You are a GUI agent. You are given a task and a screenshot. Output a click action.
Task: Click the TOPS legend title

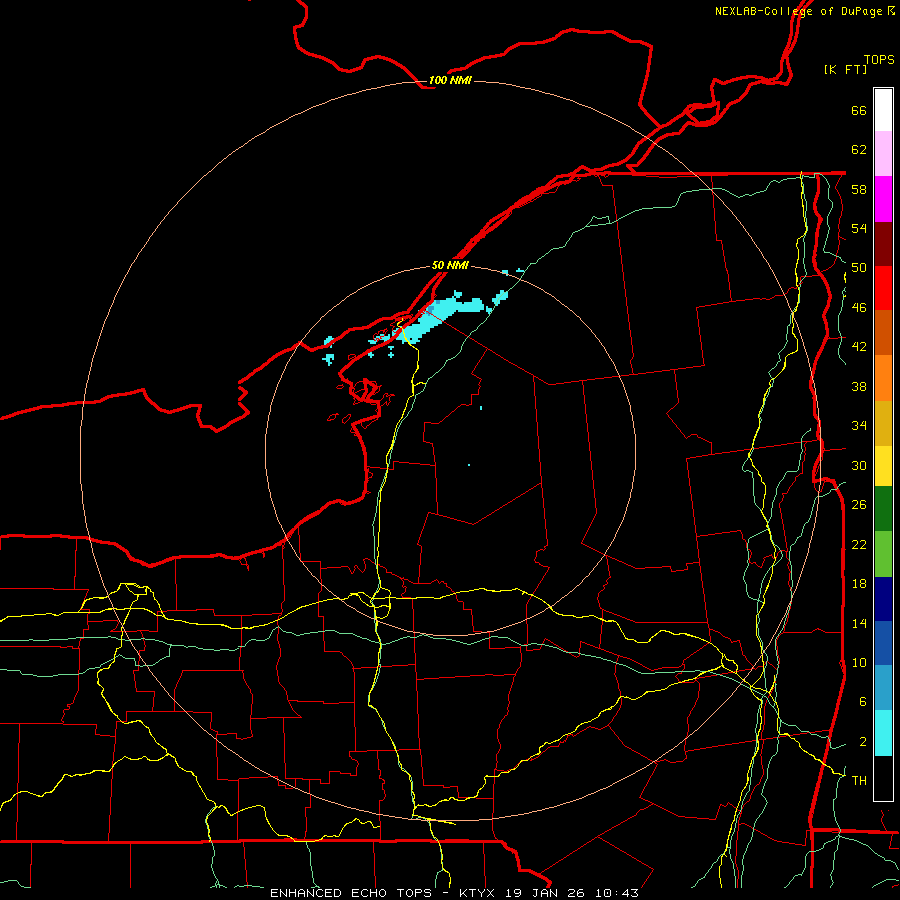point(879,59)
